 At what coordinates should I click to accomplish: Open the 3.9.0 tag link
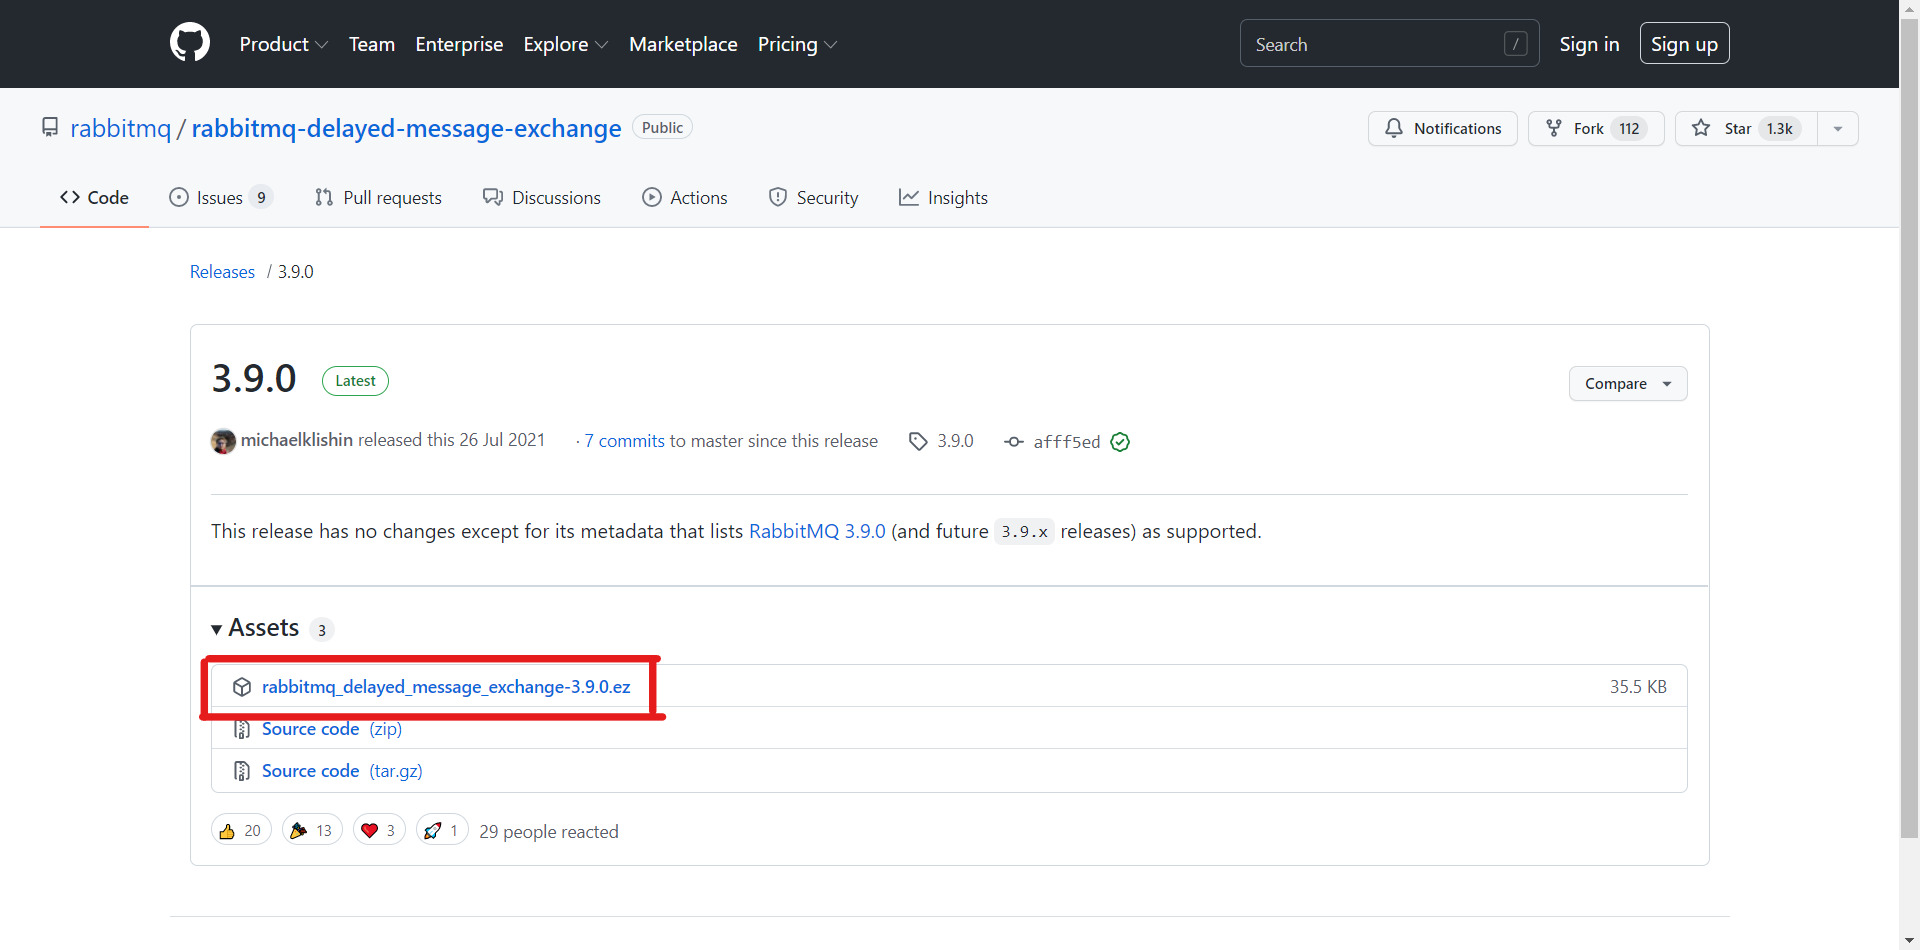pos(955,441)
